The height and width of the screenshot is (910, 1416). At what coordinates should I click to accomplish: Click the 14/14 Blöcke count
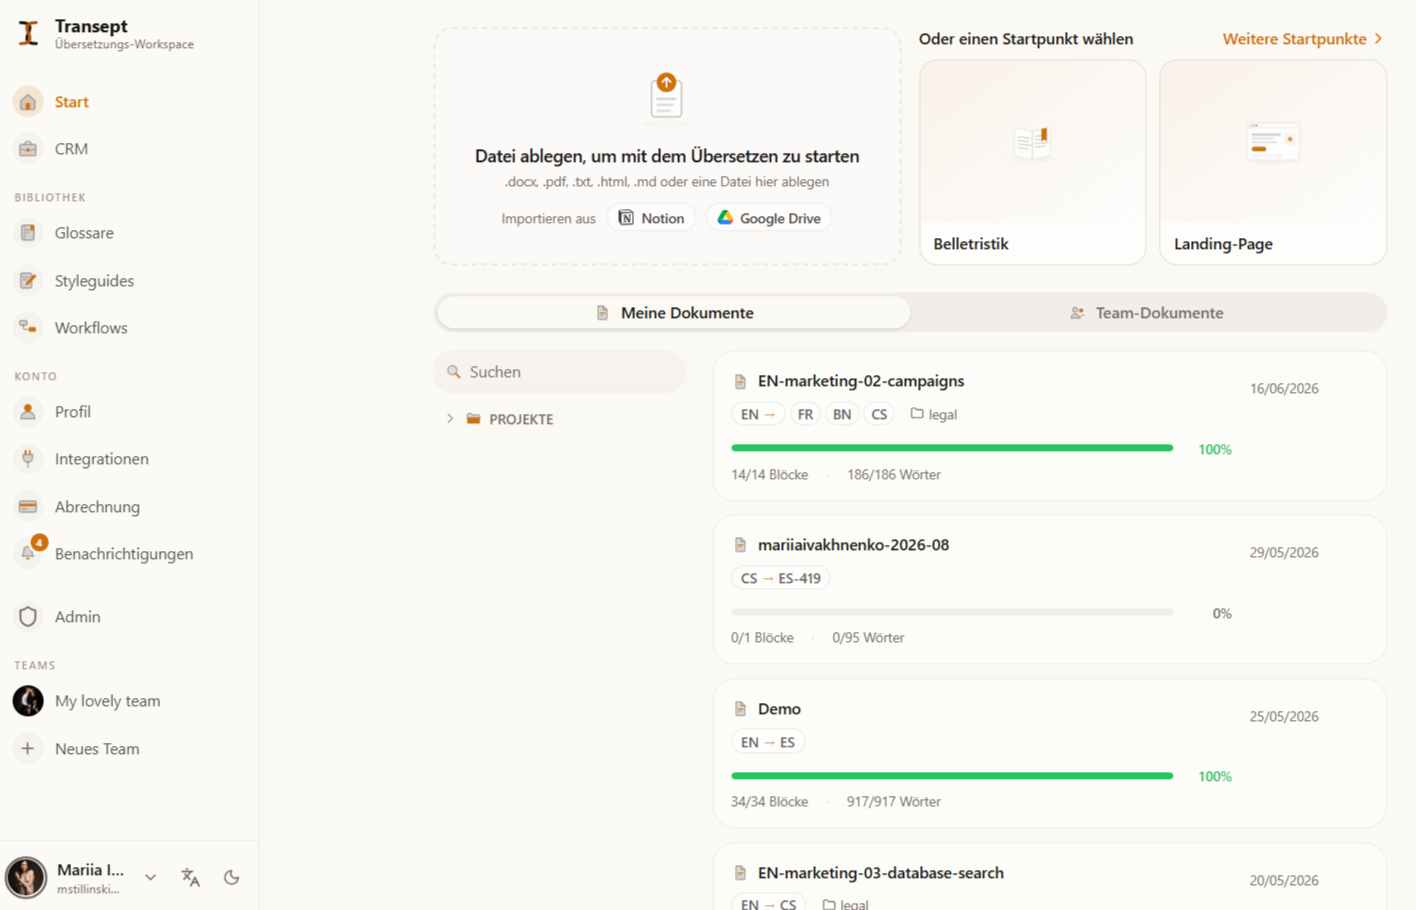[769, 475]
